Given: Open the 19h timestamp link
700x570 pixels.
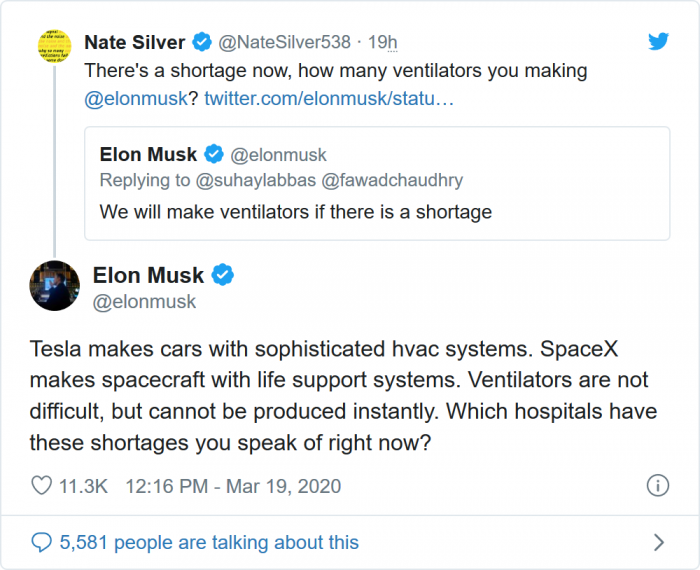Looking at the screenshot, I should point(382,42).
